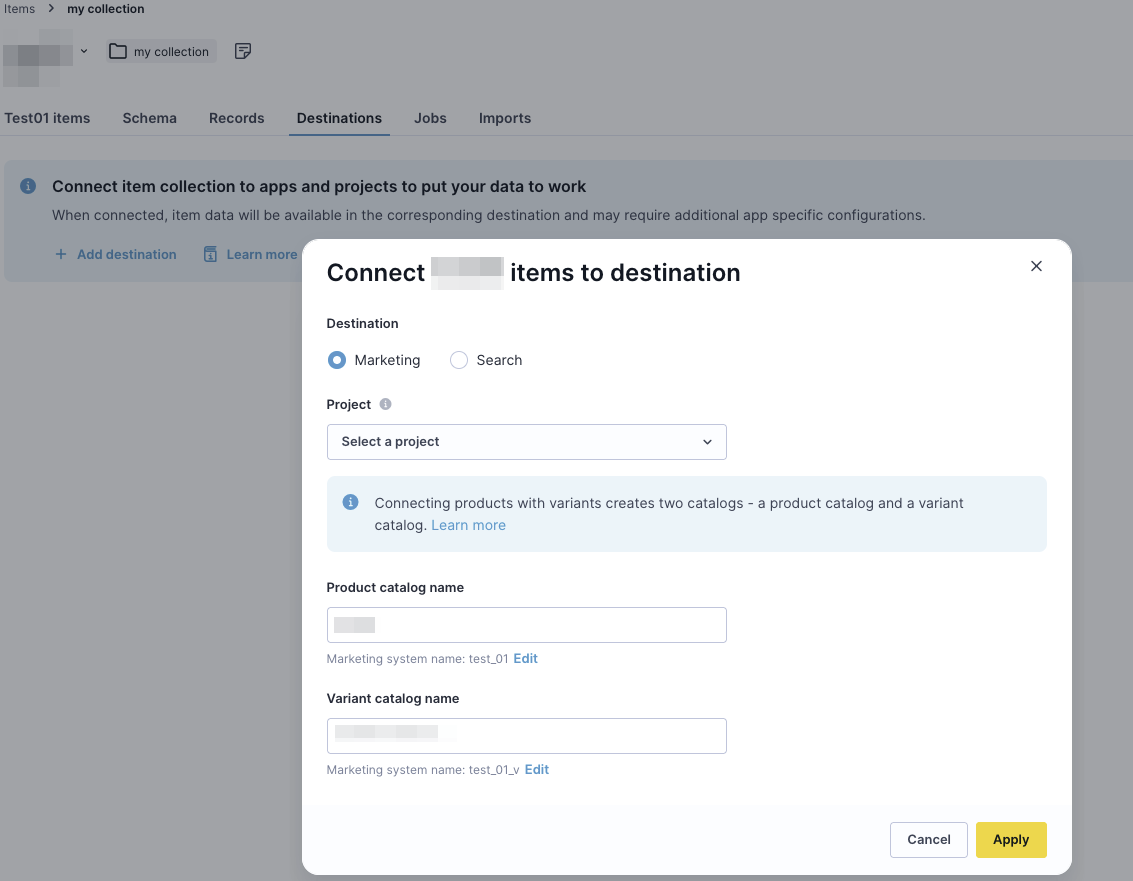Open the notes icon next to my collection

point(243,51)
